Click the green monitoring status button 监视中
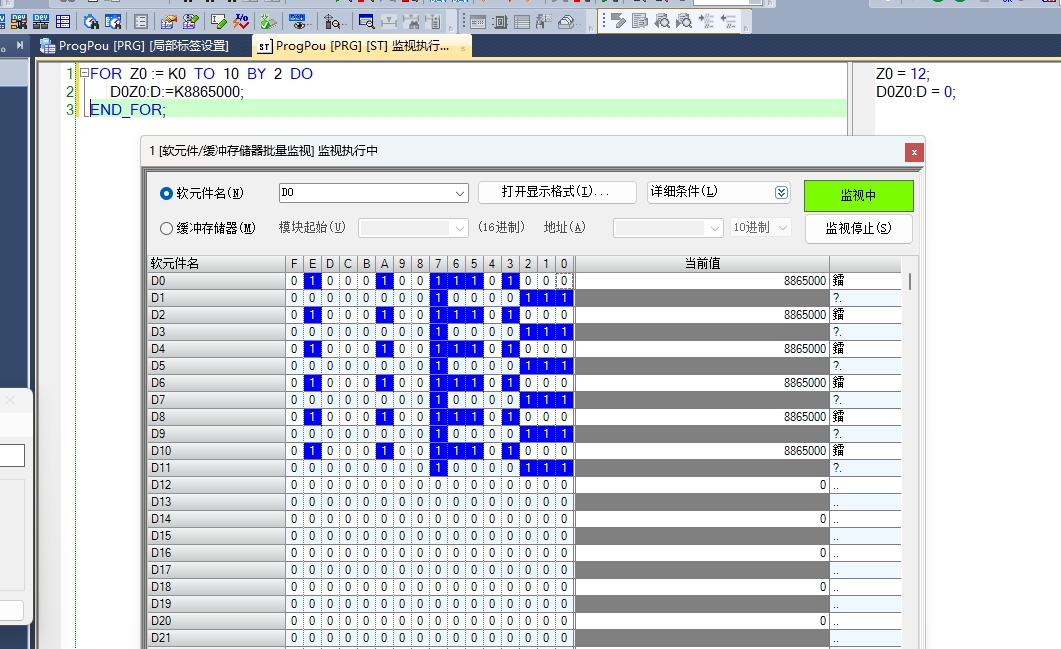1061x649 pixels. click(858, 196)
